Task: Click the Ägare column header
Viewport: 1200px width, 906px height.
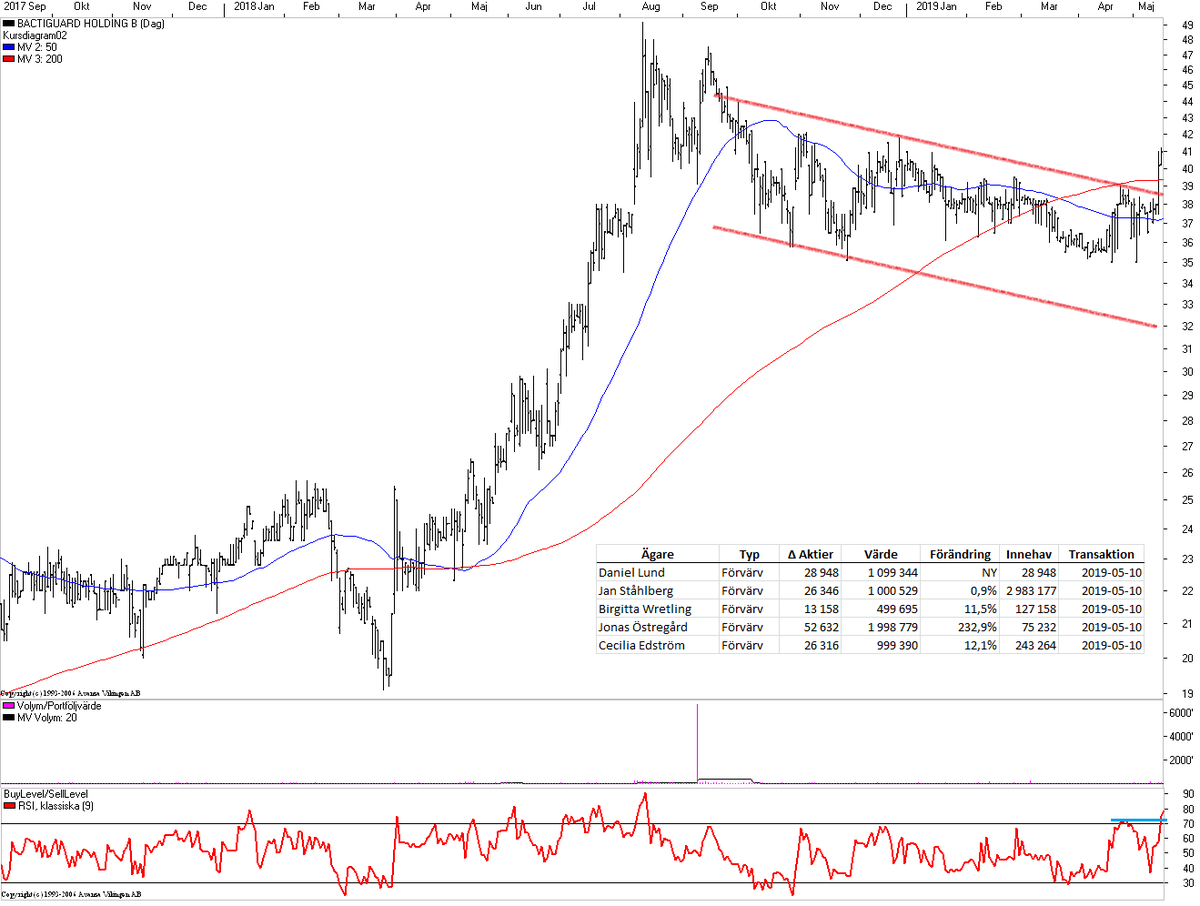Action: pos(657,554)
